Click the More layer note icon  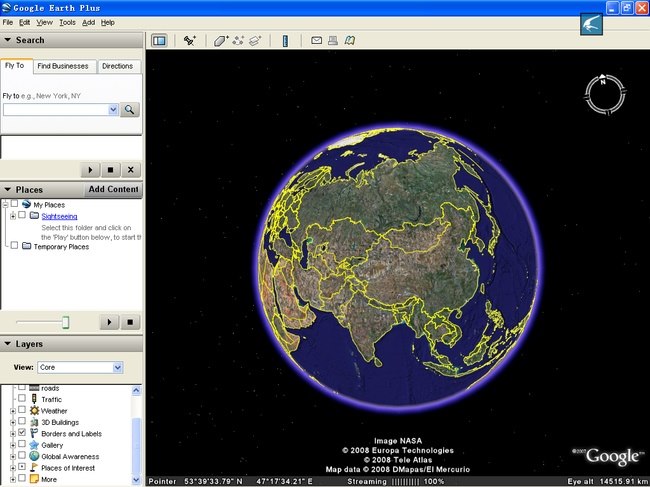pyautogui.click(x=34, y=479)
